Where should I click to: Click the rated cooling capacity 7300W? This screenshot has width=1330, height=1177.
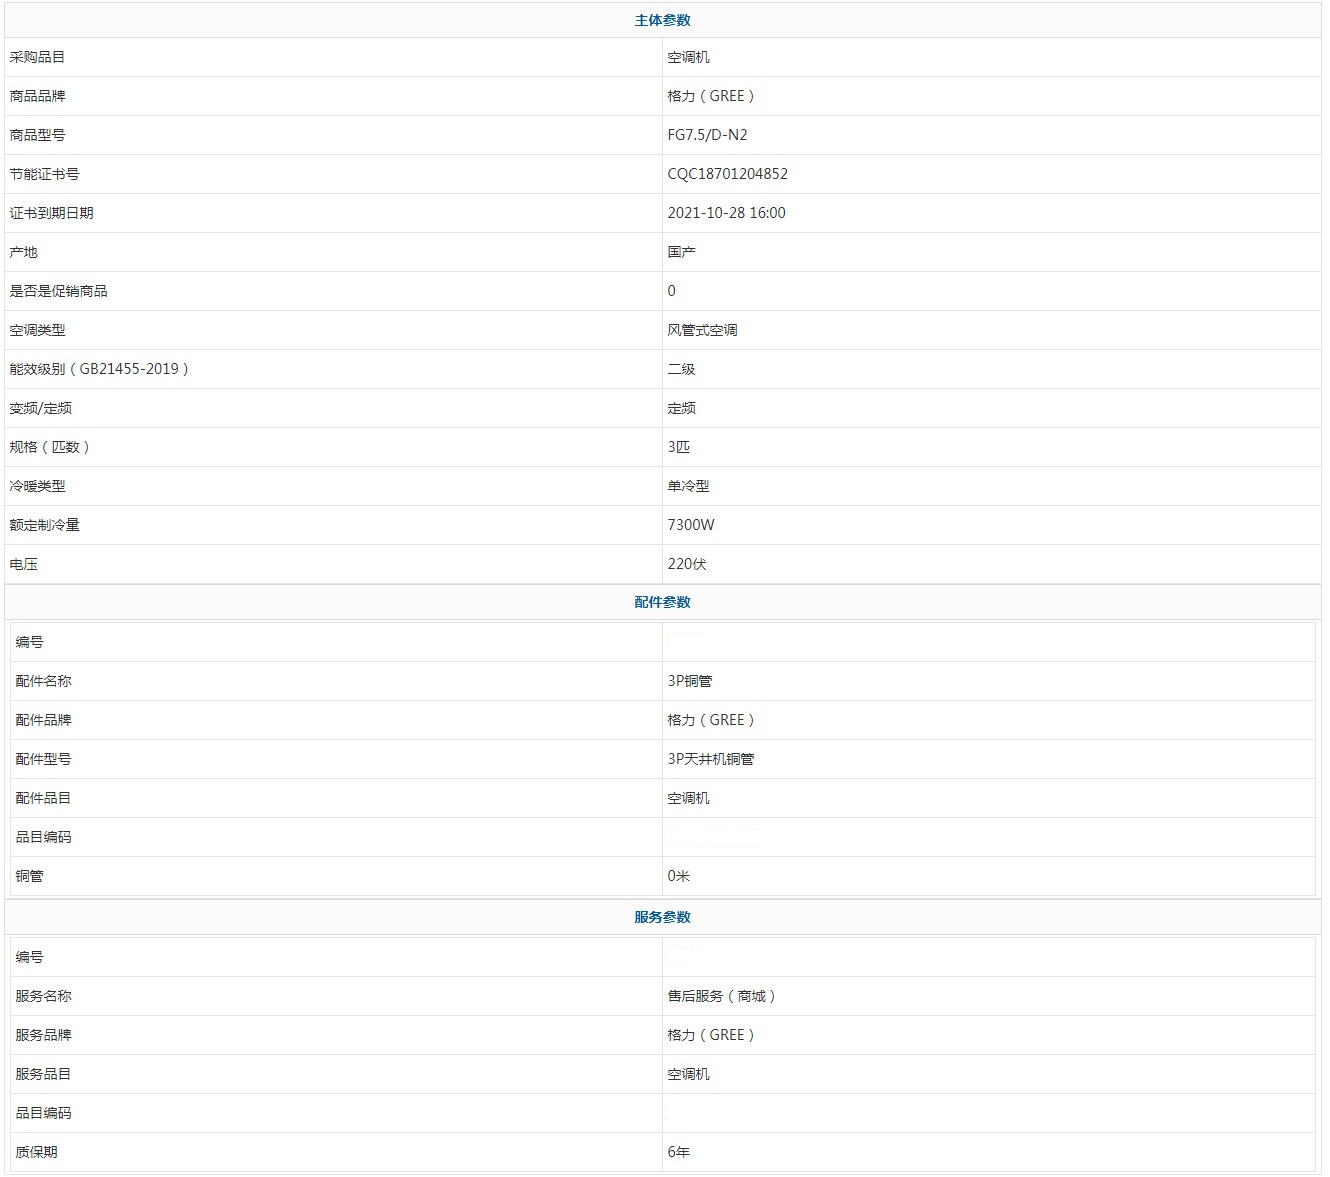690,525
